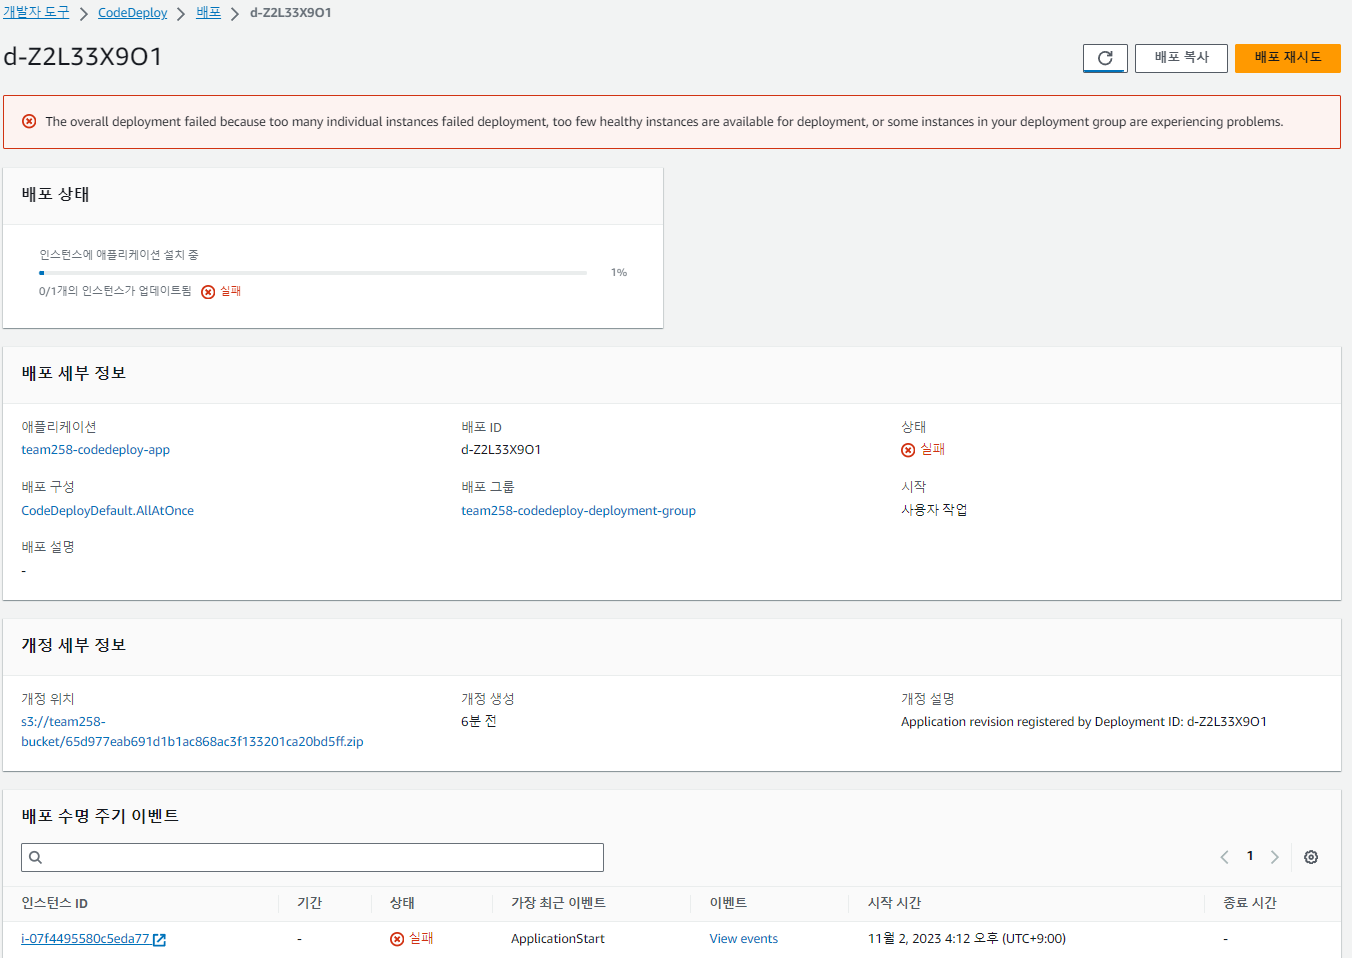
Task: Open instance i-07f4495580c5eda77 link
Action: pyautogui.click(x=85, y=939)
